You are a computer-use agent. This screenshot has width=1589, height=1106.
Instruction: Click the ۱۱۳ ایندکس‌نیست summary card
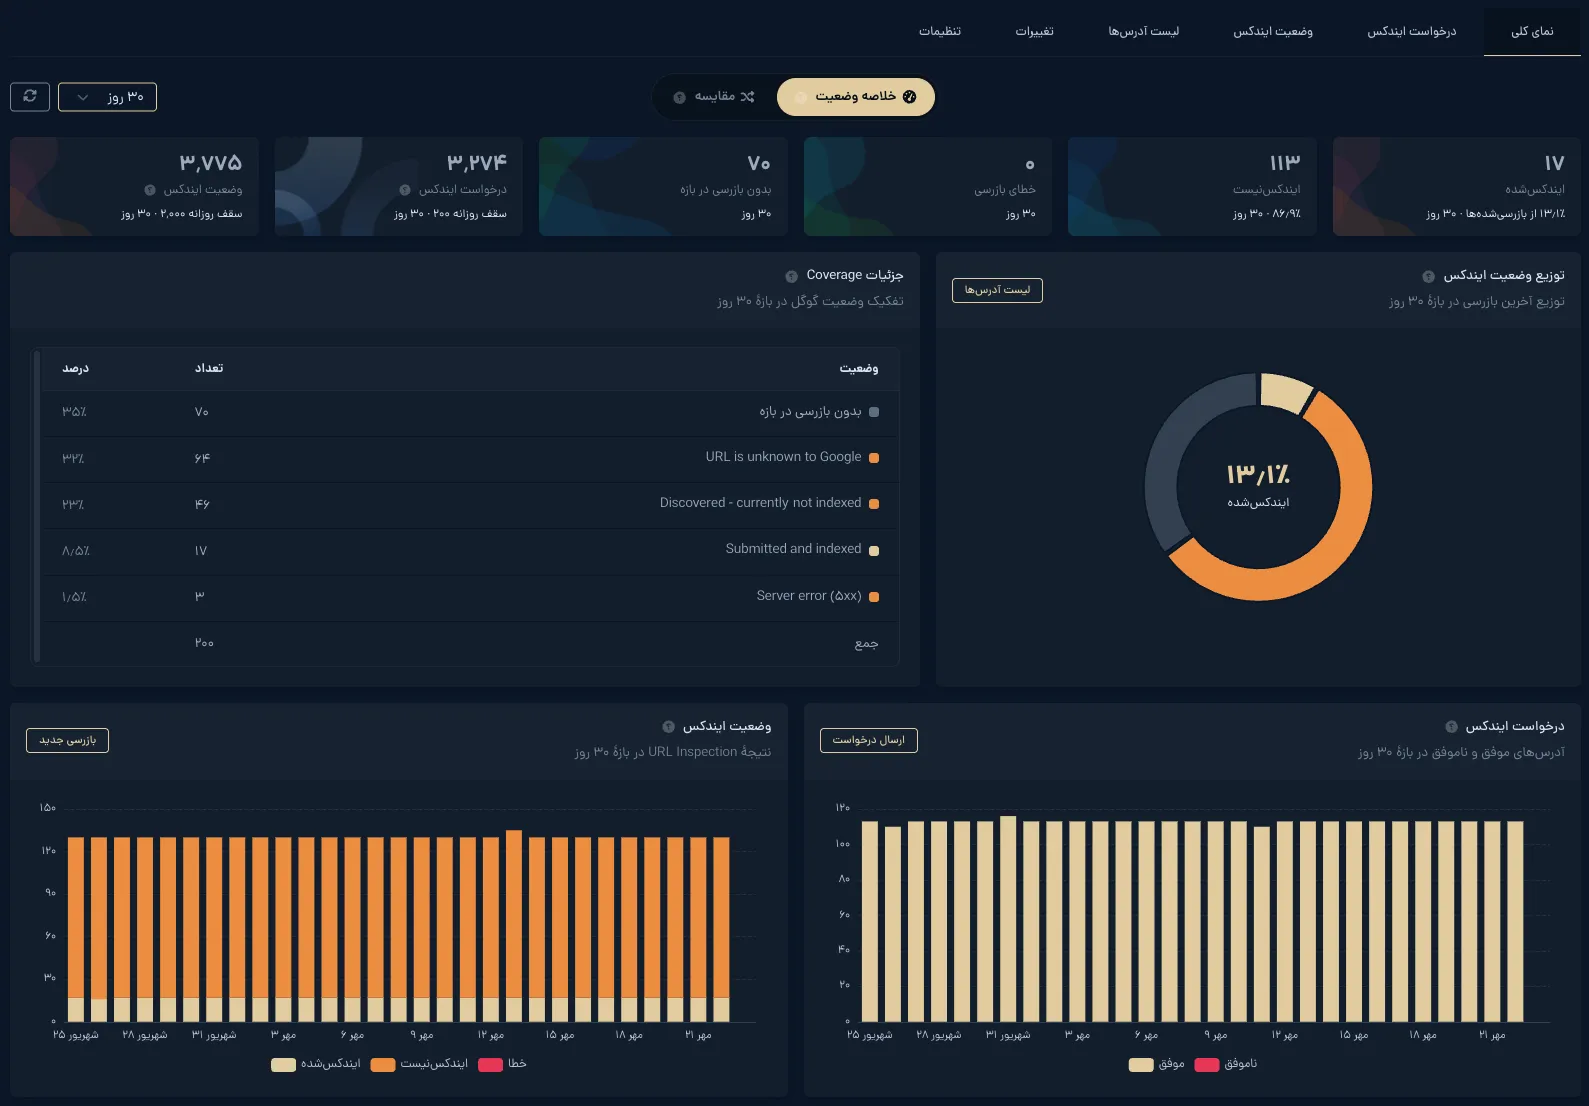tap(1192, 186)
